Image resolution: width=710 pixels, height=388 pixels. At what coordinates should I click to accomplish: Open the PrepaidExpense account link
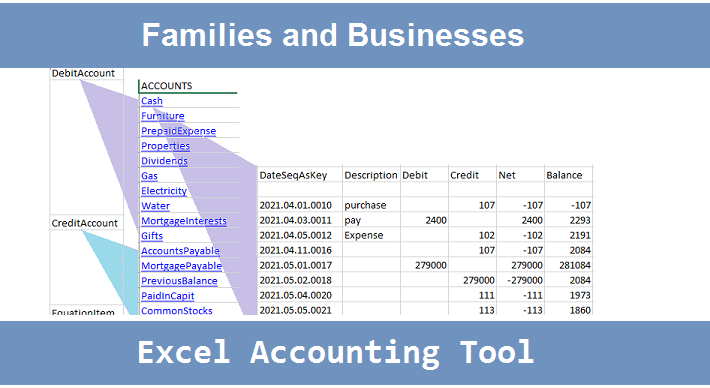coord(178,131)
